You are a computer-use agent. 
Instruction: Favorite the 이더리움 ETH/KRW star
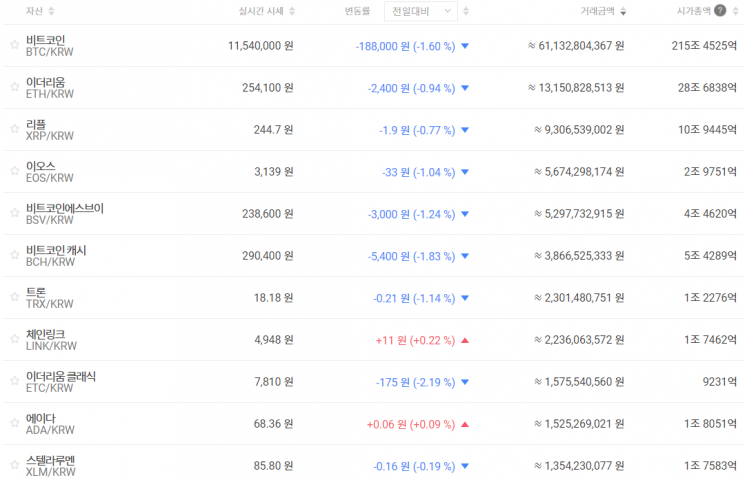(x=15, y=86)
